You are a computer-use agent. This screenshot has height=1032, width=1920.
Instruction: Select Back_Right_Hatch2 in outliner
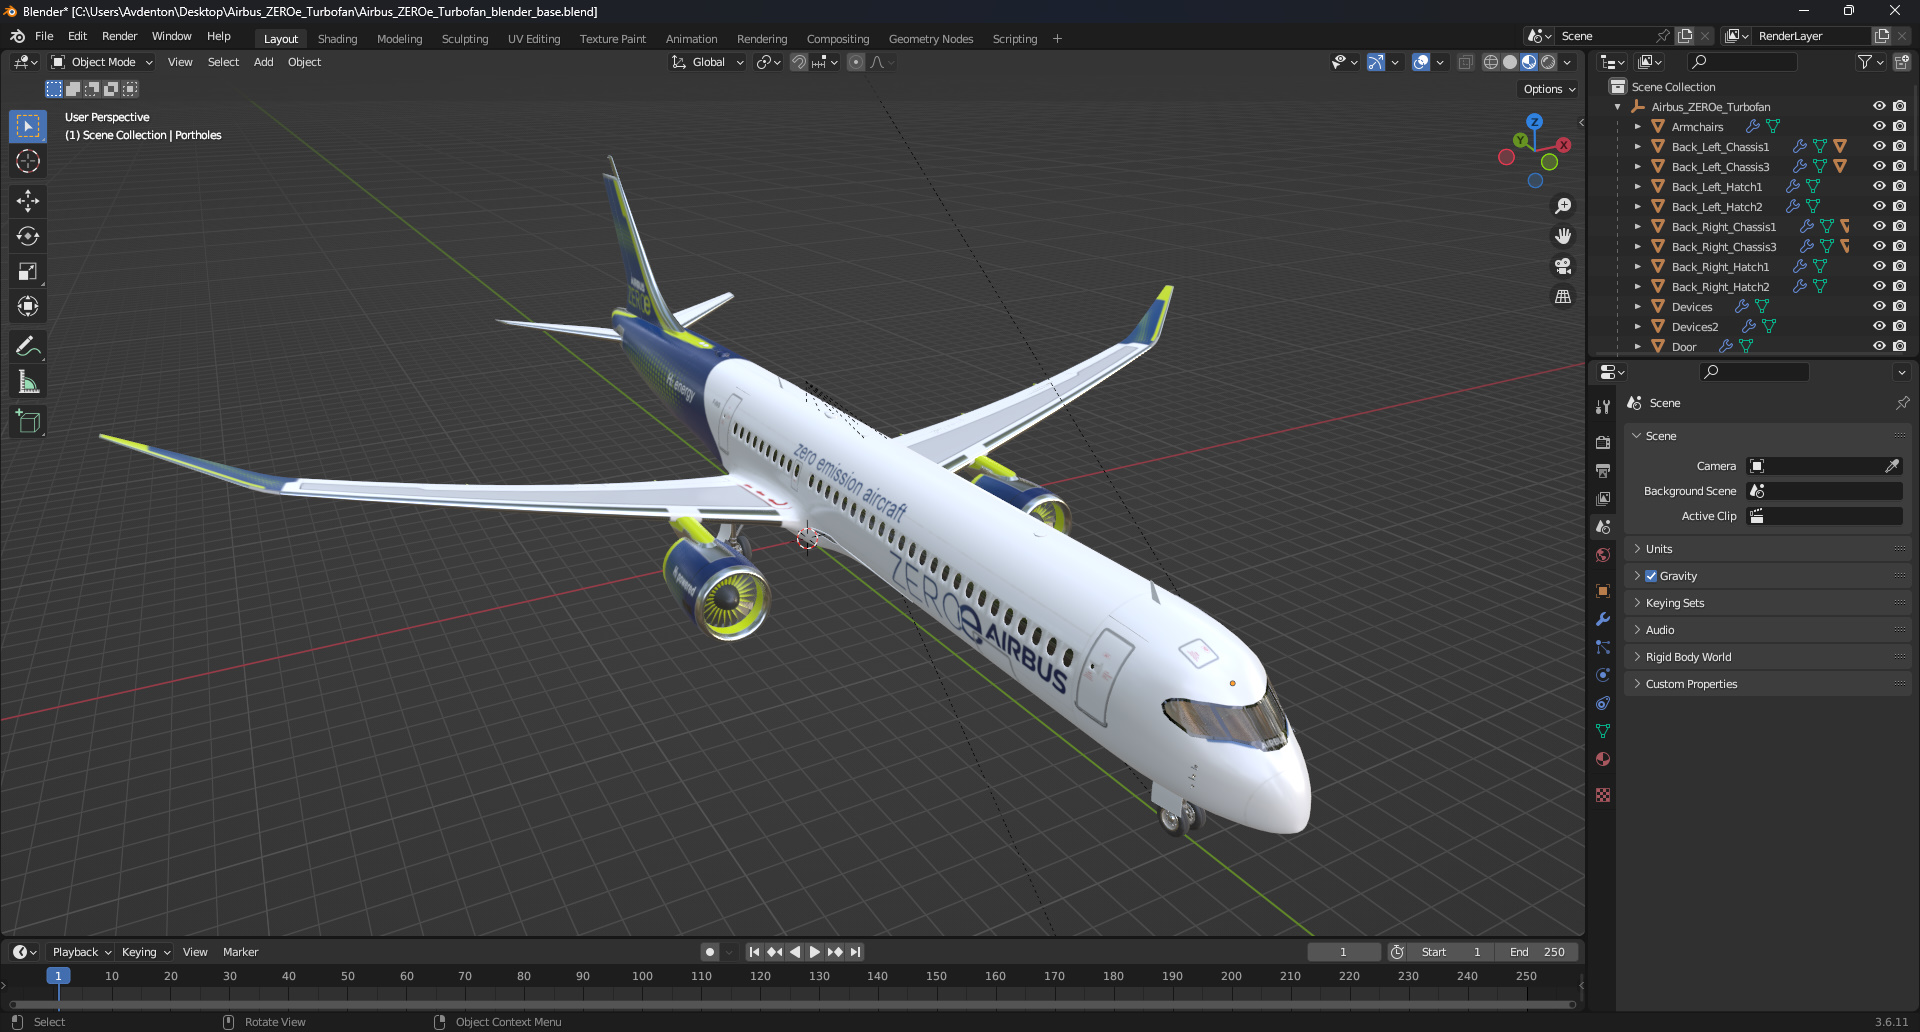click(x=1720, y=287)
